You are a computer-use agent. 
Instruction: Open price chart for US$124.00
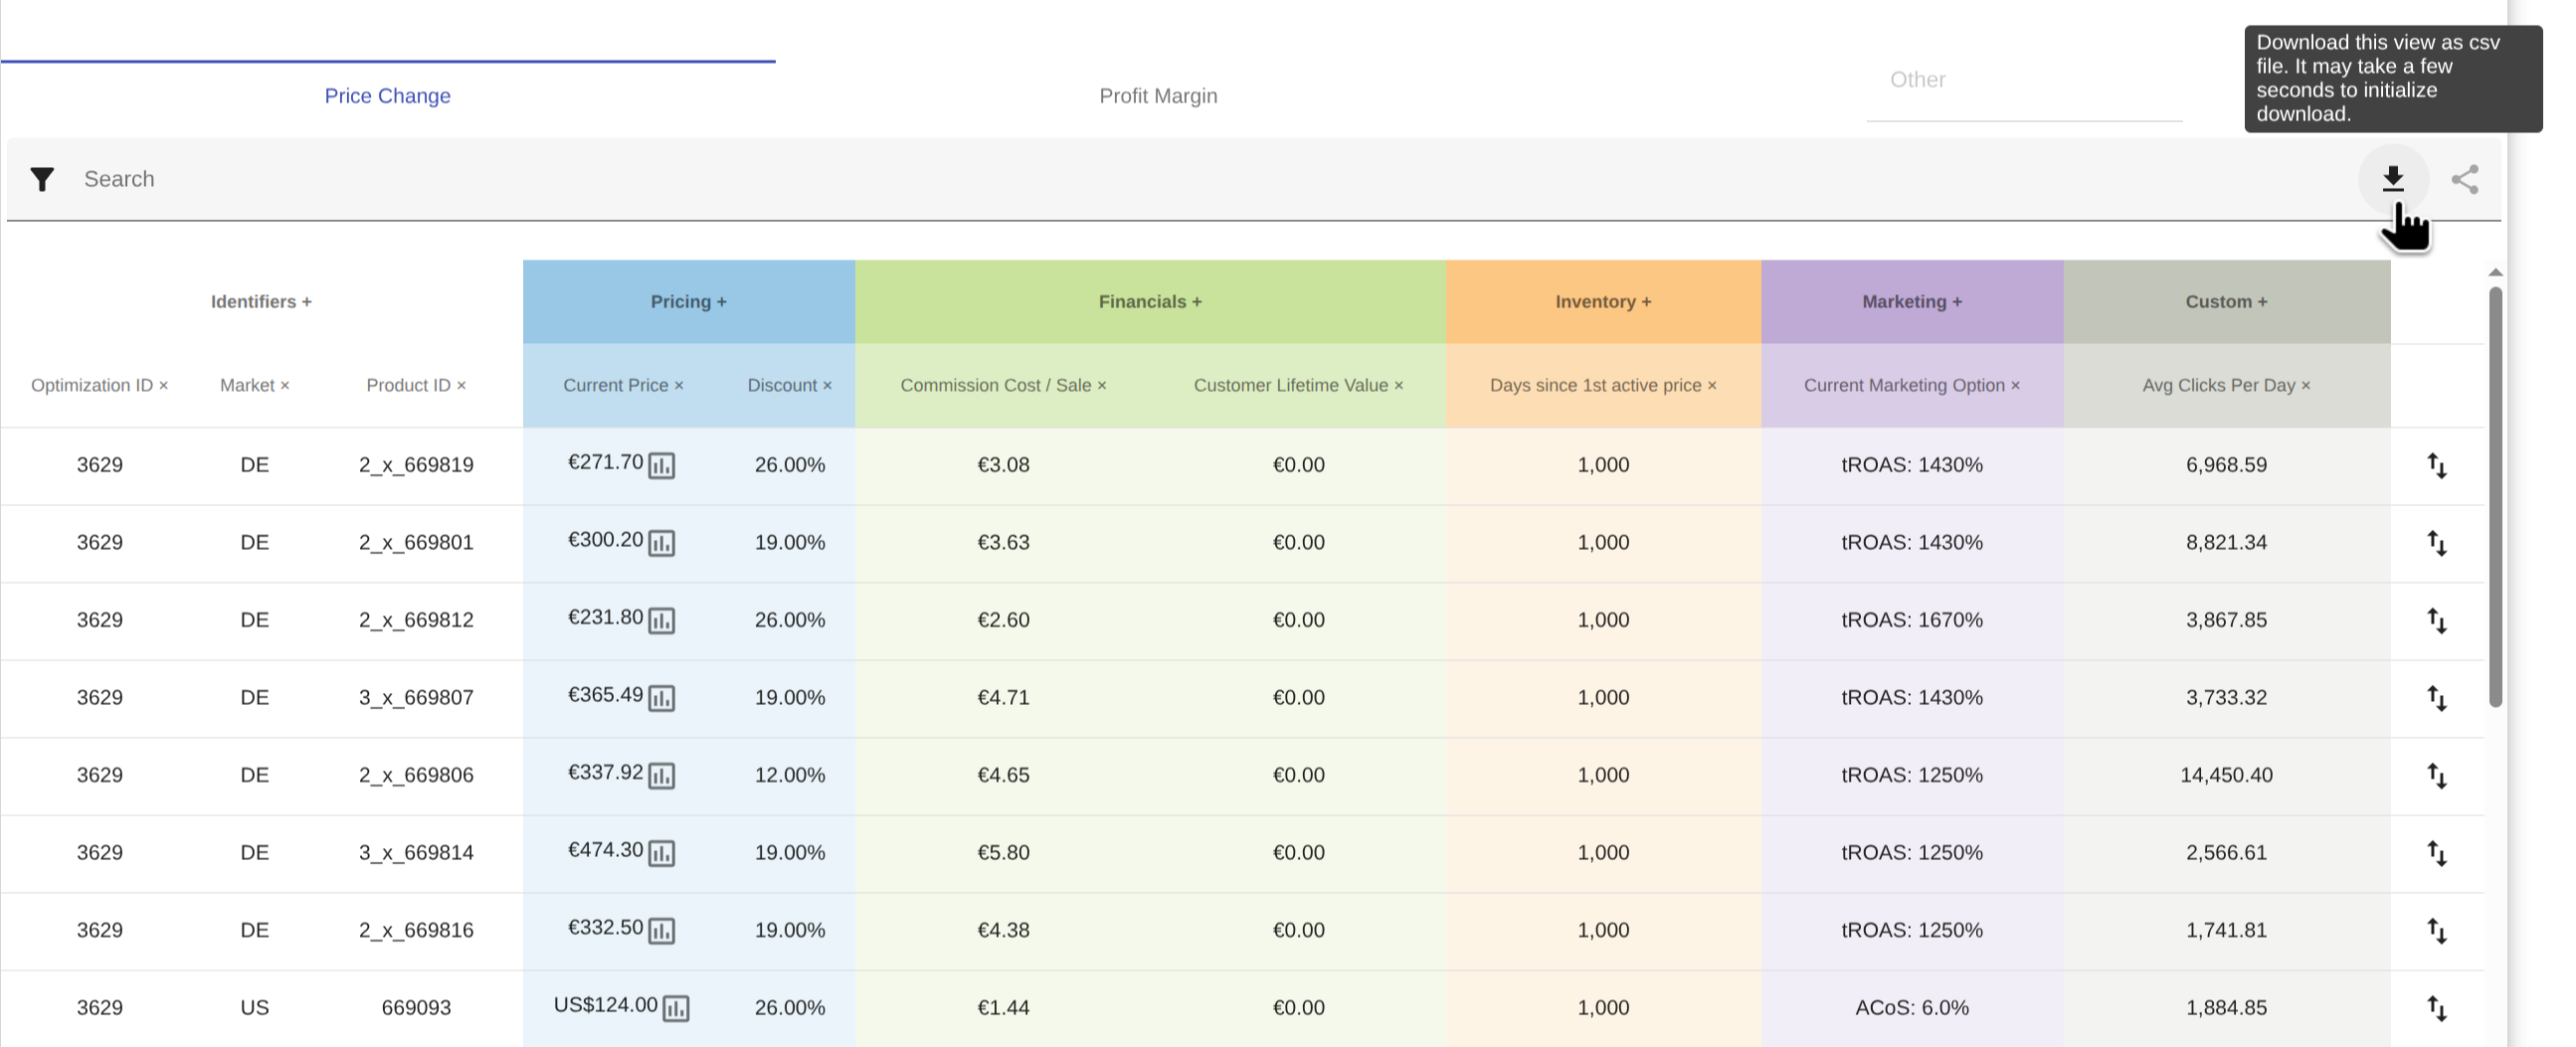click(676, 1008)
